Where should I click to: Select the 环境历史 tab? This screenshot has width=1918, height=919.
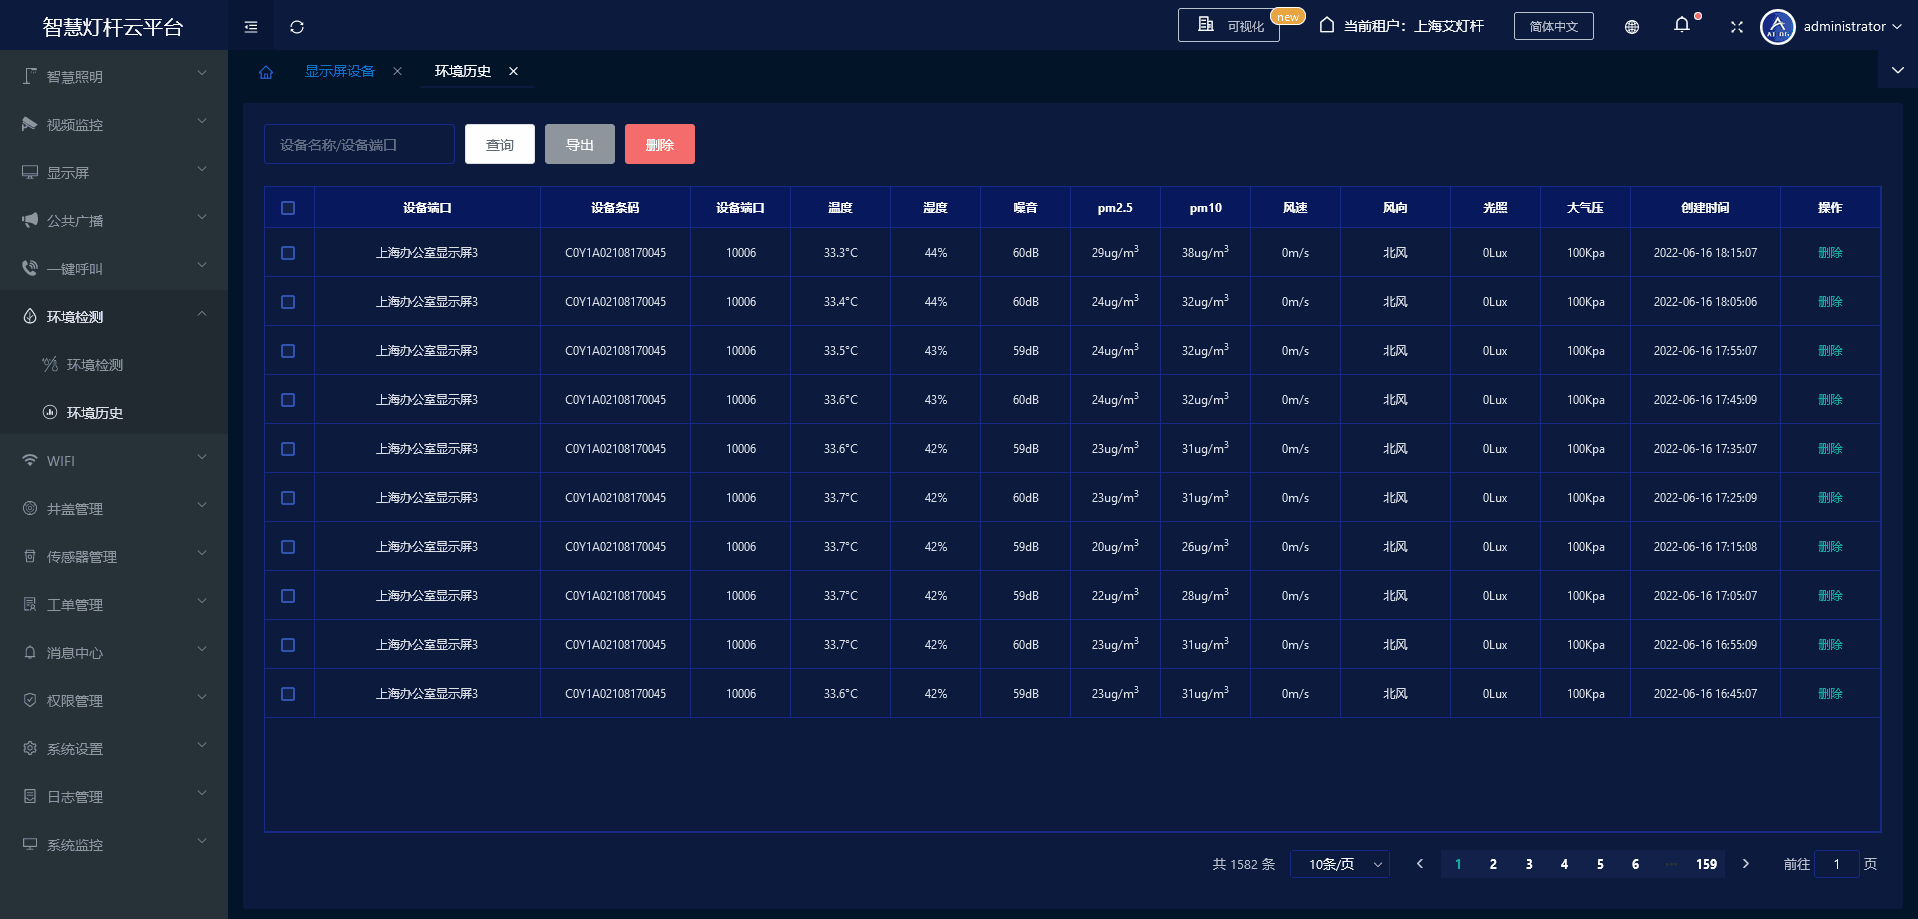click(x=463, y=71)
